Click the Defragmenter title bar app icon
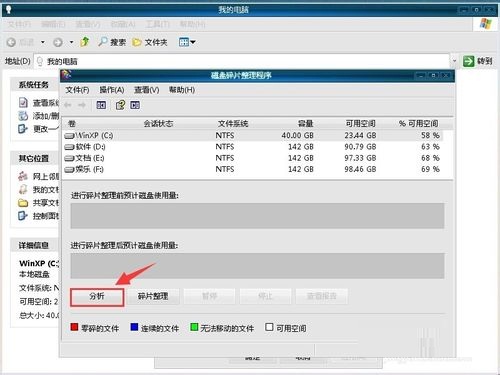Image resolution: width=500 pixels, height=375 pixels. tap(66, 75)
